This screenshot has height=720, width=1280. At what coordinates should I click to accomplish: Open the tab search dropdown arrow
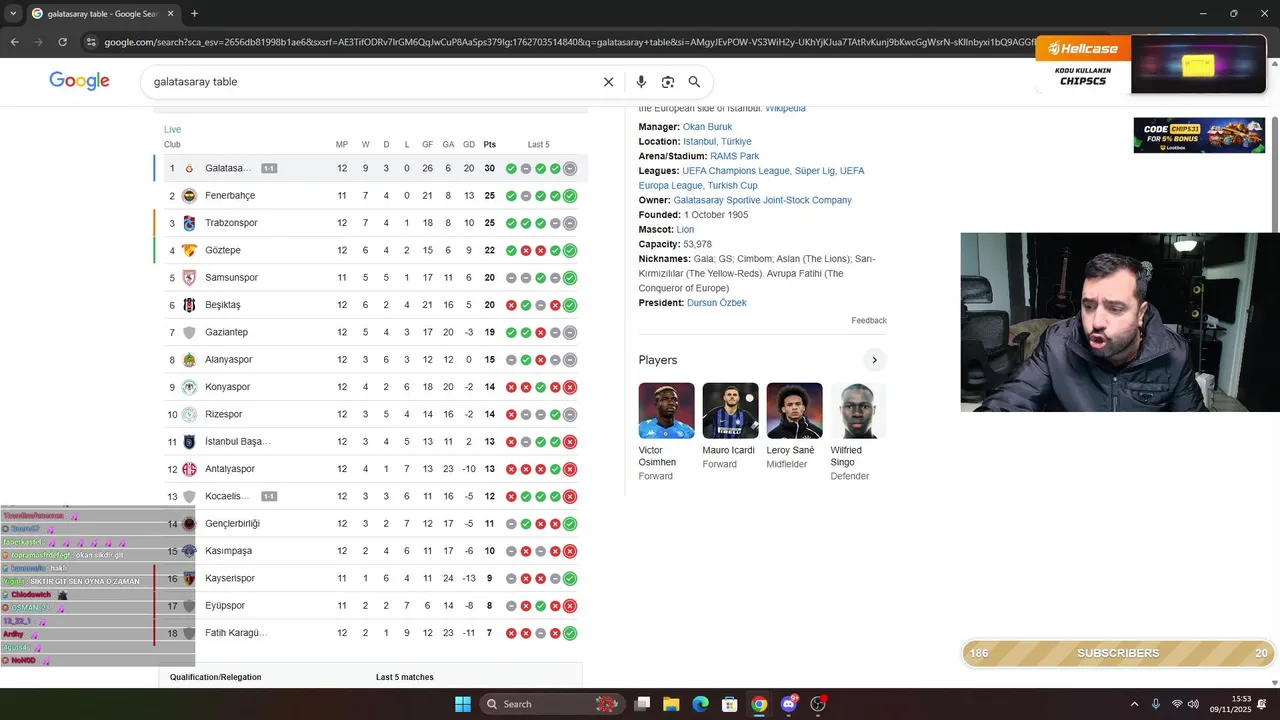(13, 14)
